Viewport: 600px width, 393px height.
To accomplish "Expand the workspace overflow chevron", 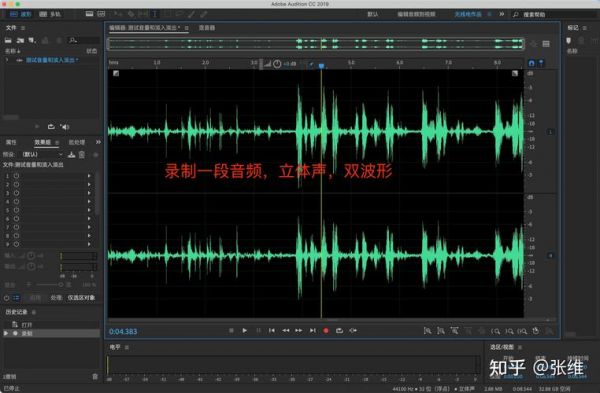I will 502,14.
